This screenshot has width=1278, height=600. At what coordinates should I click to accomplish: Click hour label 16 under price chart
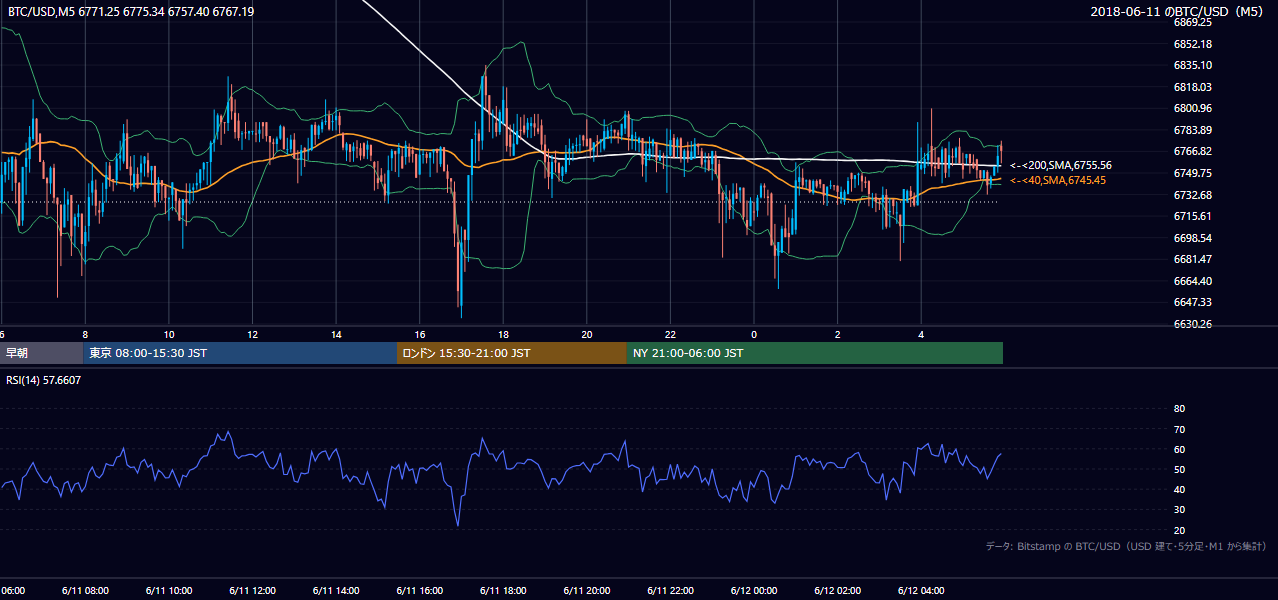(420, 334)
